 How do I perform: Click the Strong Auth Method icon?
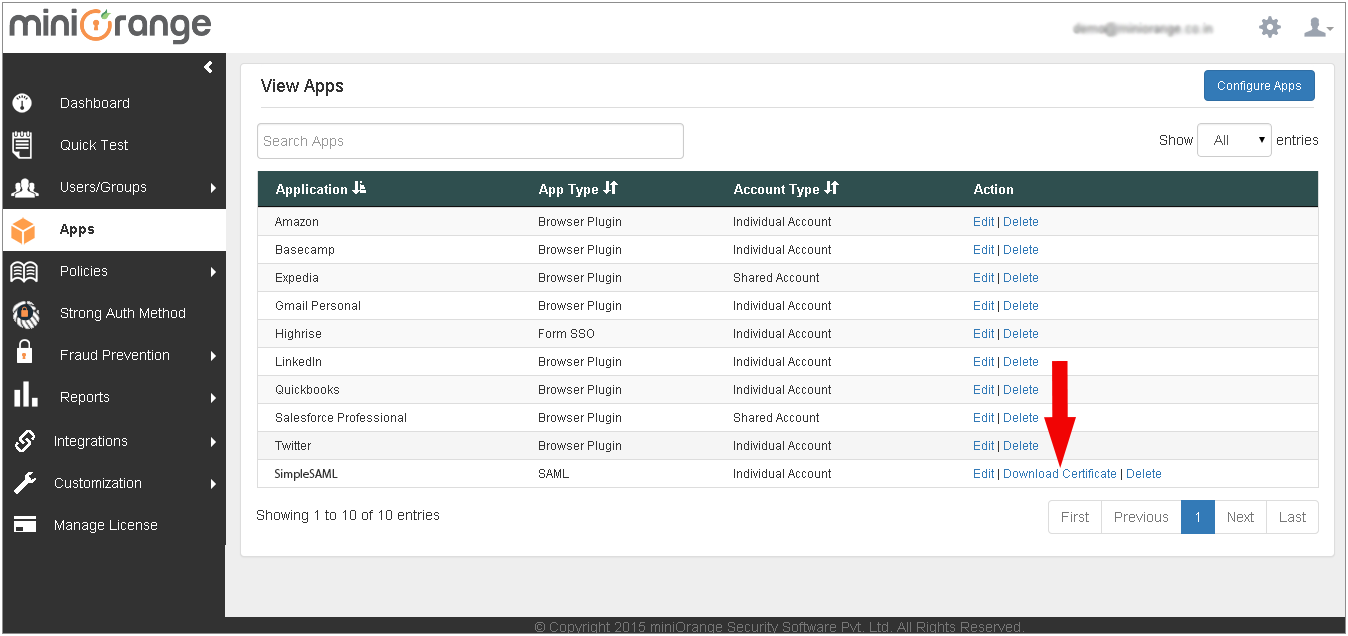(25, 314)
